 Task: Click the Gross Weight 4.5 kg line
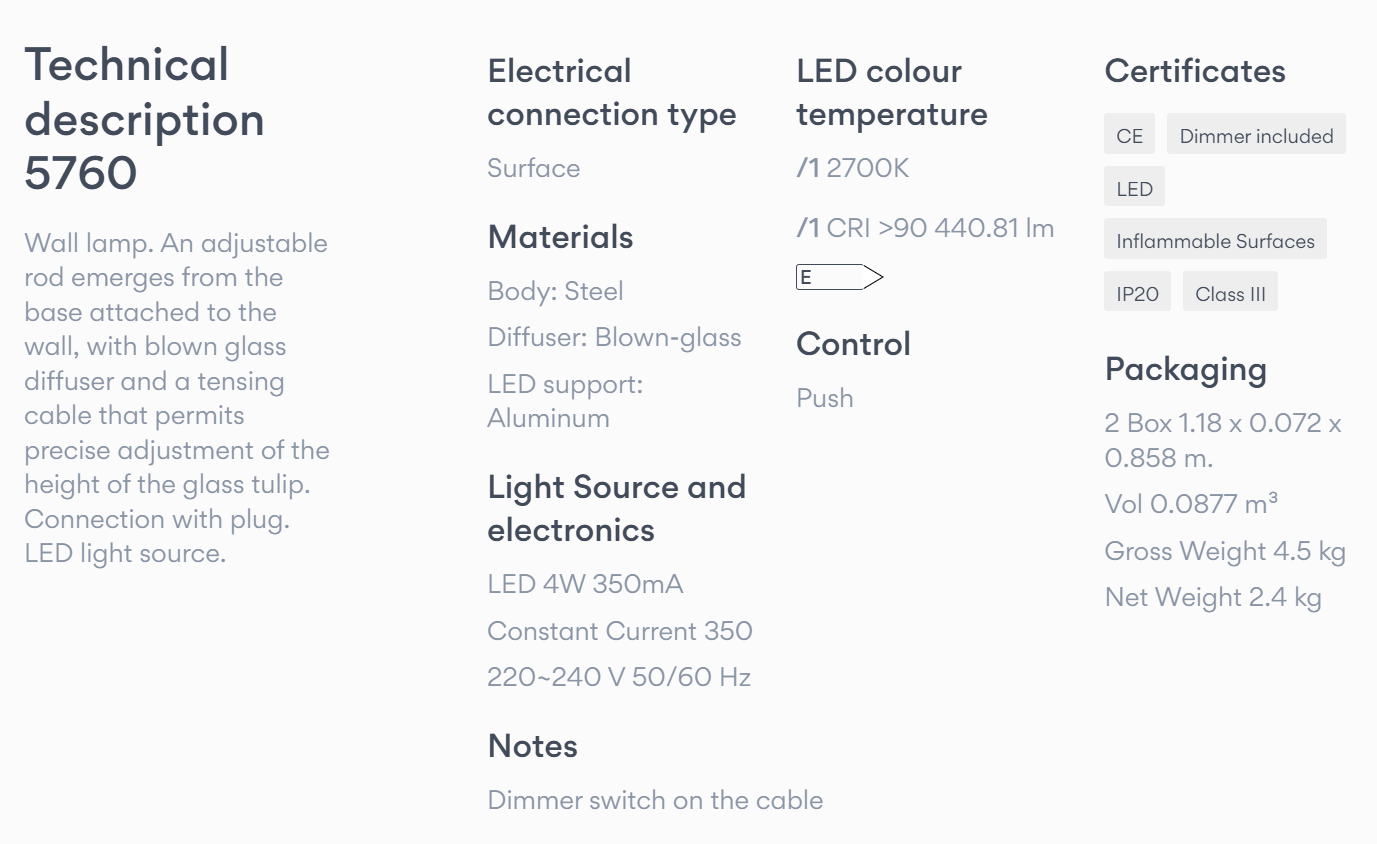click(x=1225, y=551)
